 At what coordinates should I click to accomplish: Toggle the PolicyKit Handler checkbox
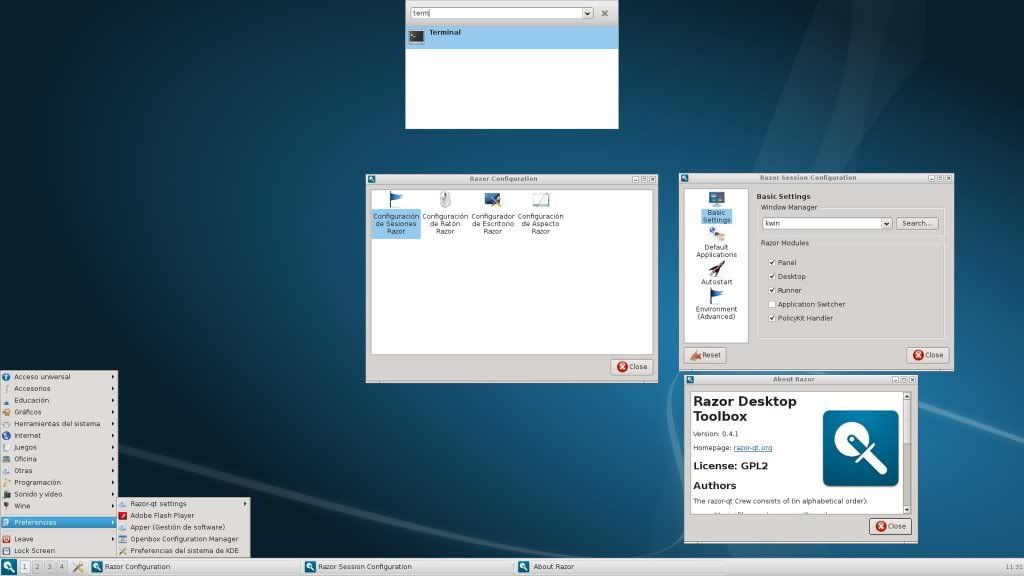point(772,319)
